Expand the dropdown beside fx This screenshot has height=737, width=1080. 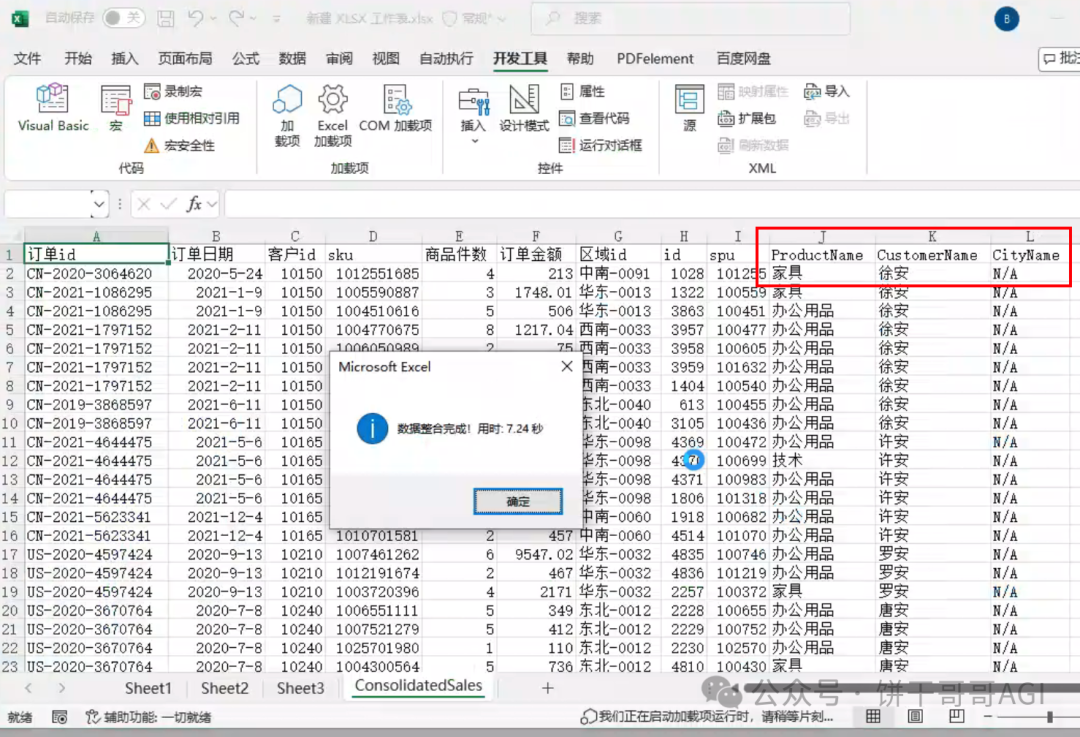[212, 204]
